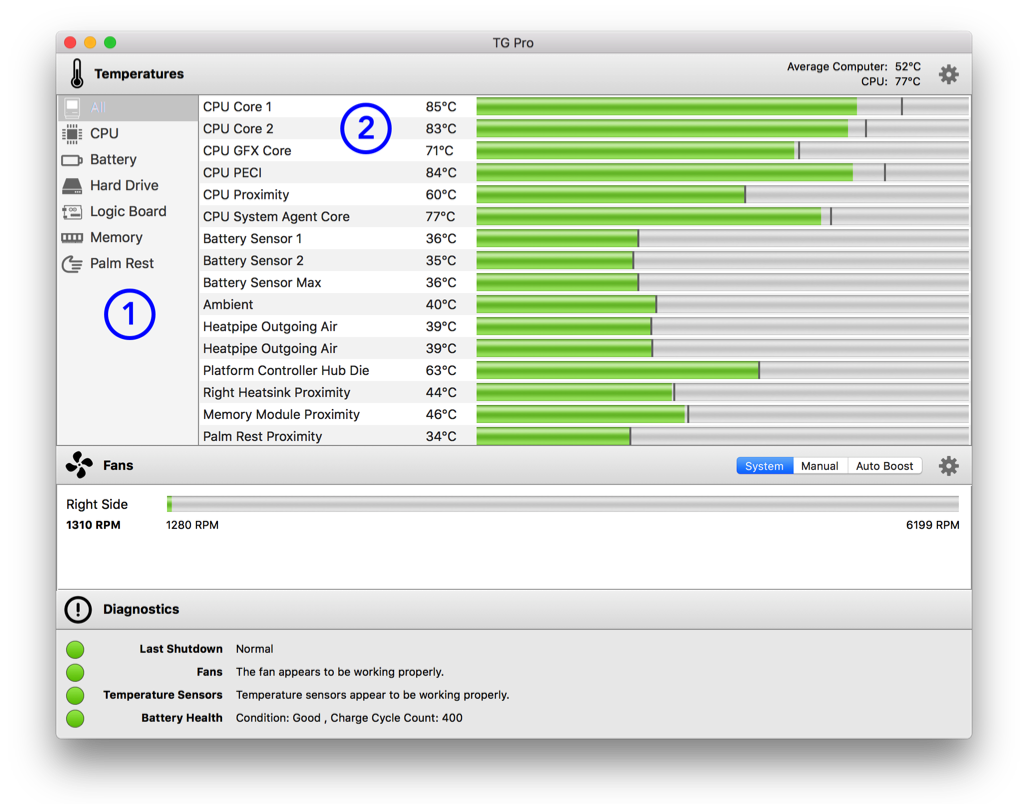Viewport: 1034px width, 804px height.
Task: Click the Platform Controller Hub Die temperature bar
Action: point(722,370)
